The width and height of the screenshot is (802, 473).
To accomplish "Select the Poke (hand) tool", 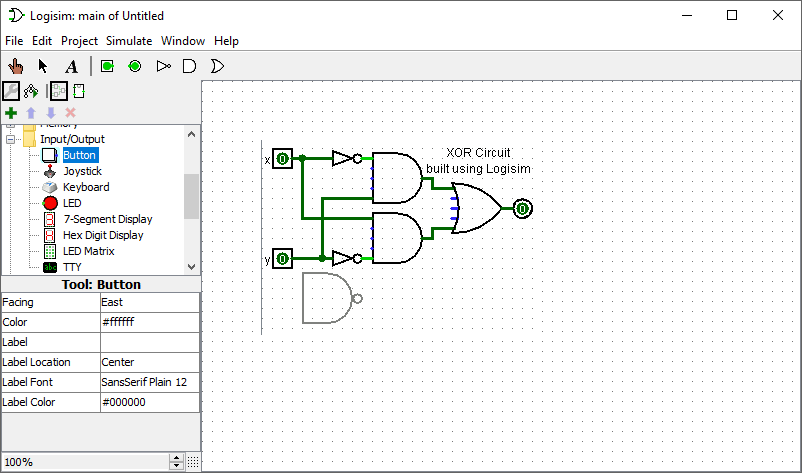I will 15,66.
